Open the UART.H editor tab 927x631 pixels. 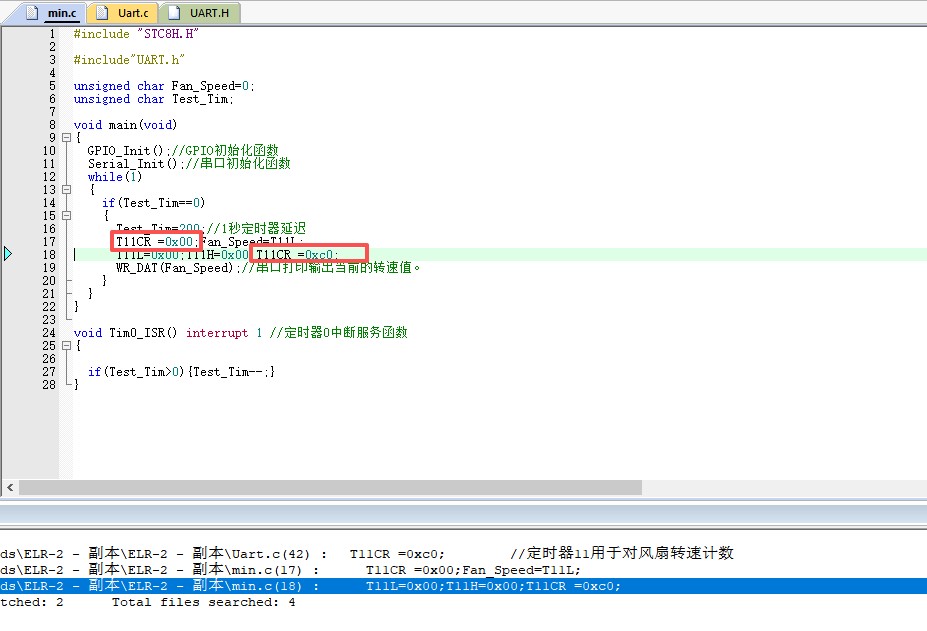[x=202, y=12]
